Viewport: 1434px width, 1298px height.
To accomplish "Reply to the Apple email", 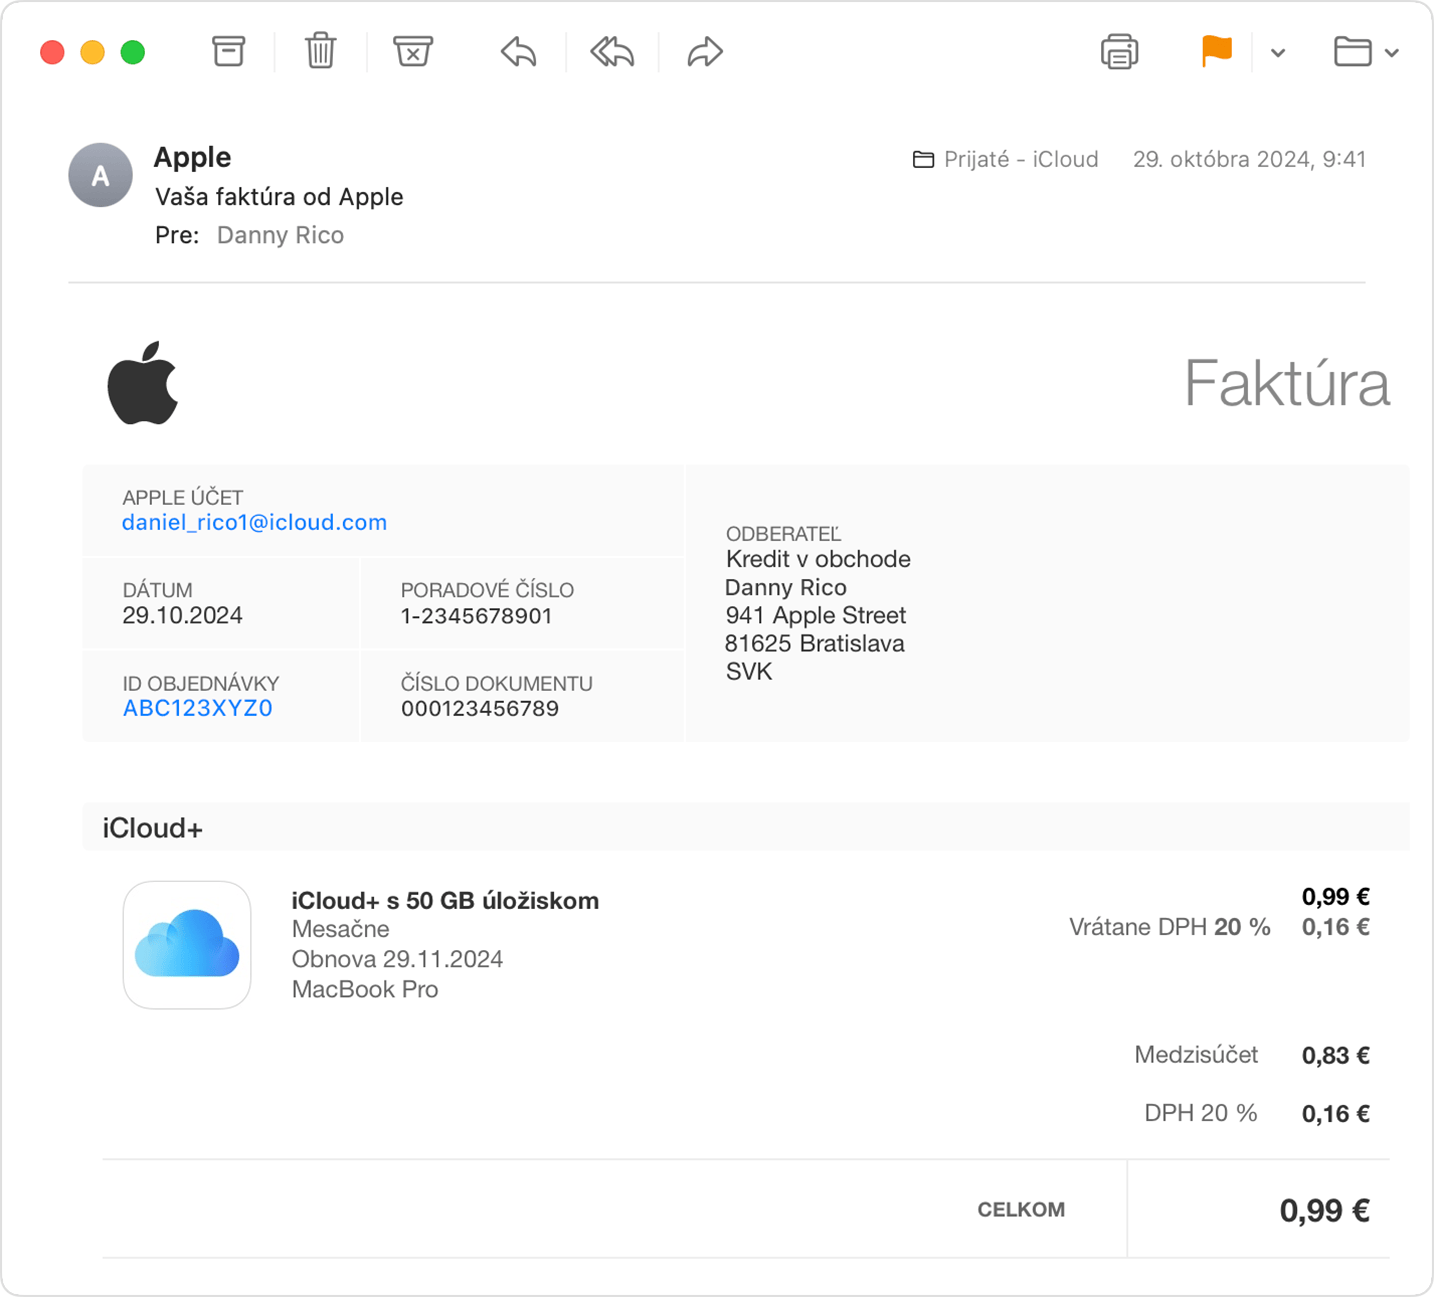I will click(518, 52).
